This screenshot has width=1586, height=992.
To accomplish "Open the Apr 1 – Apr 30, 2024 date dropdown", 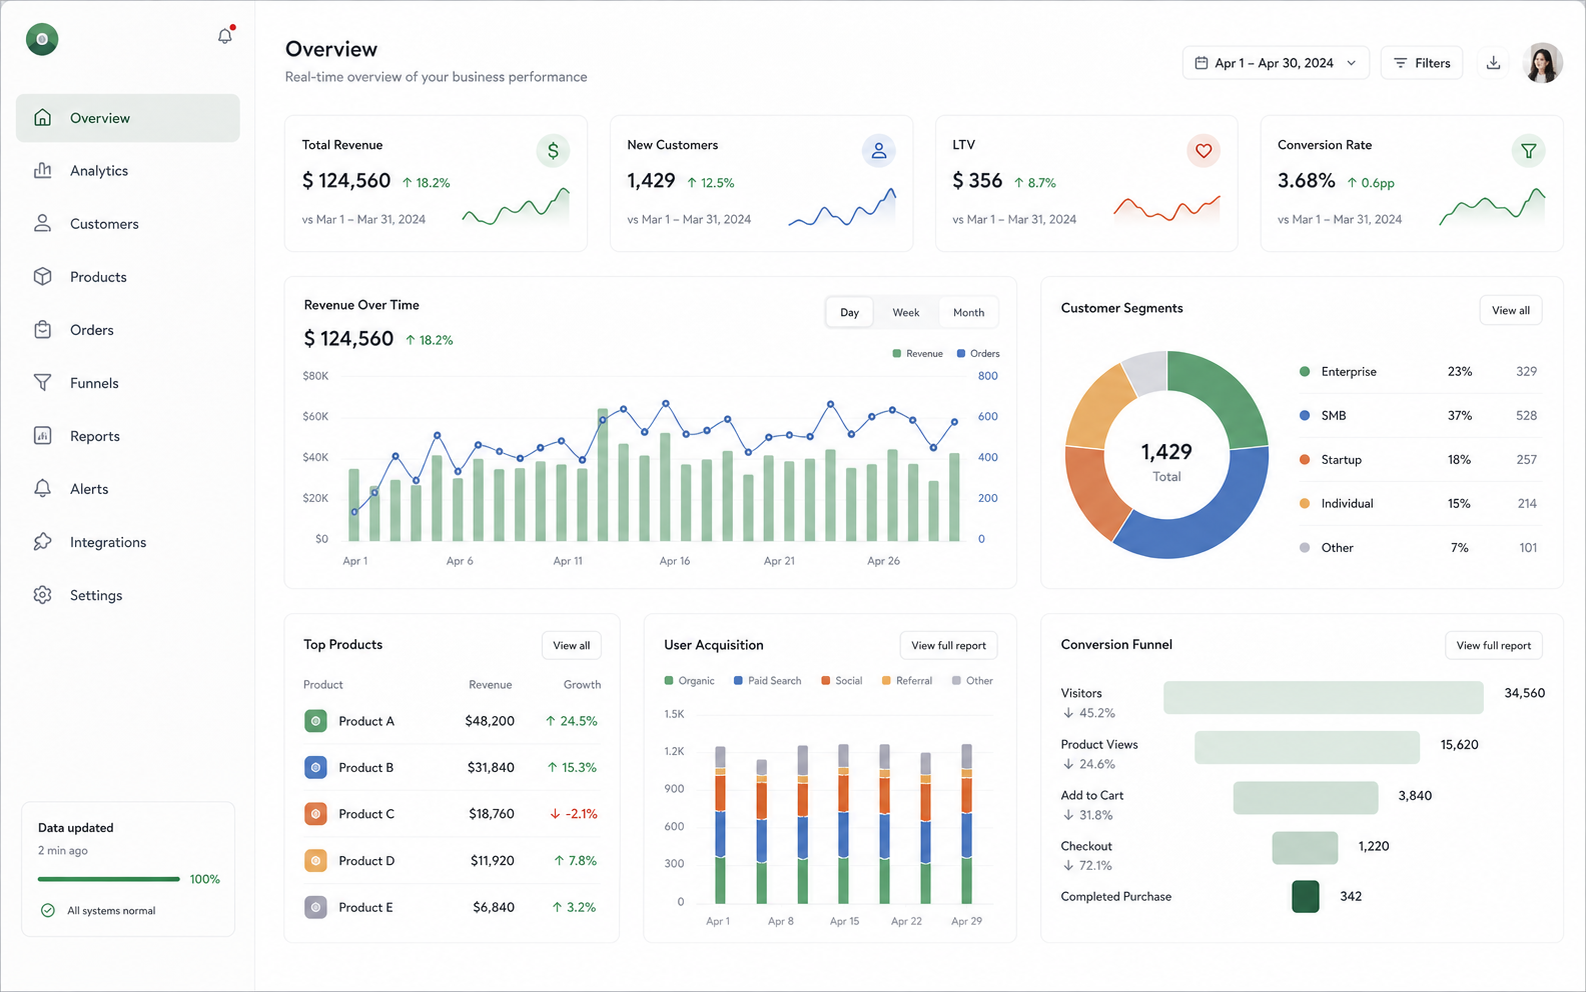I will pyautogui.click(x=1276, y=63).
